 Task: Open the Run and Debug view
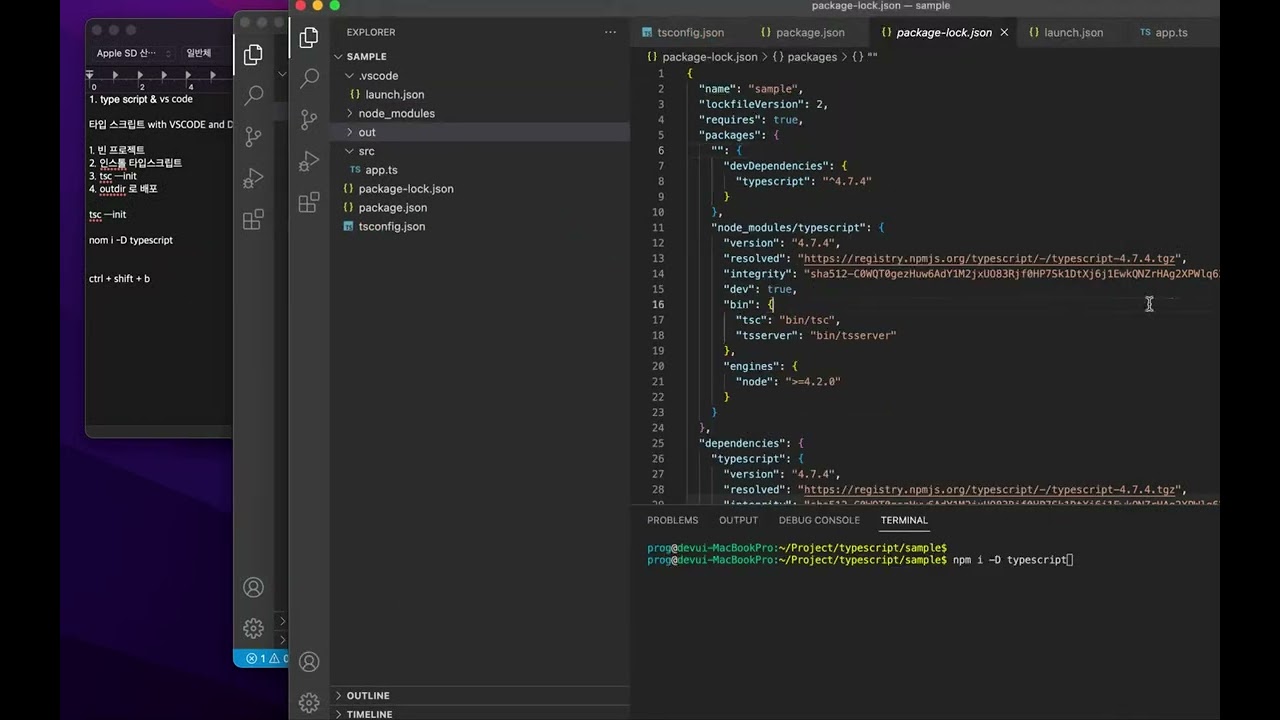click(309, 161)
